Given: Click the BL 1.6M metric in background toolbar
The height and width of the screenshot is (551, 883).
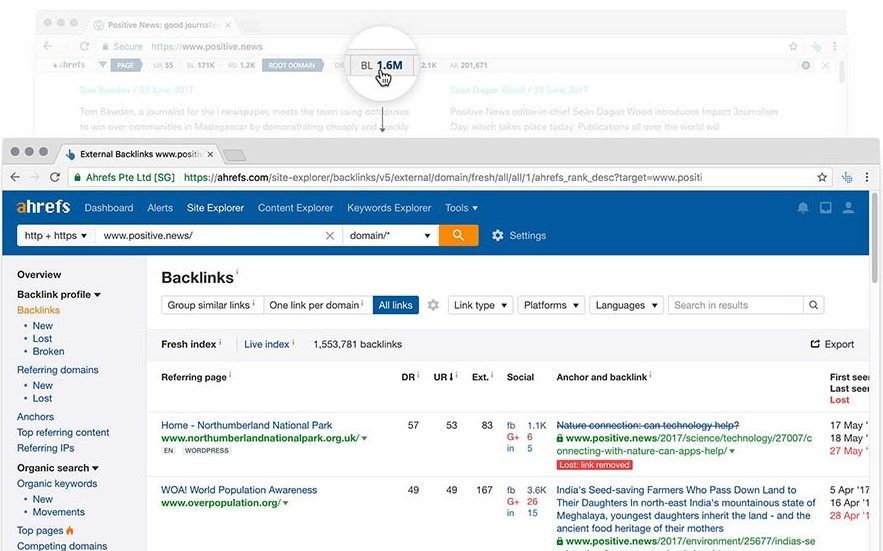Looking at the screenshot, I should (382, 65).
